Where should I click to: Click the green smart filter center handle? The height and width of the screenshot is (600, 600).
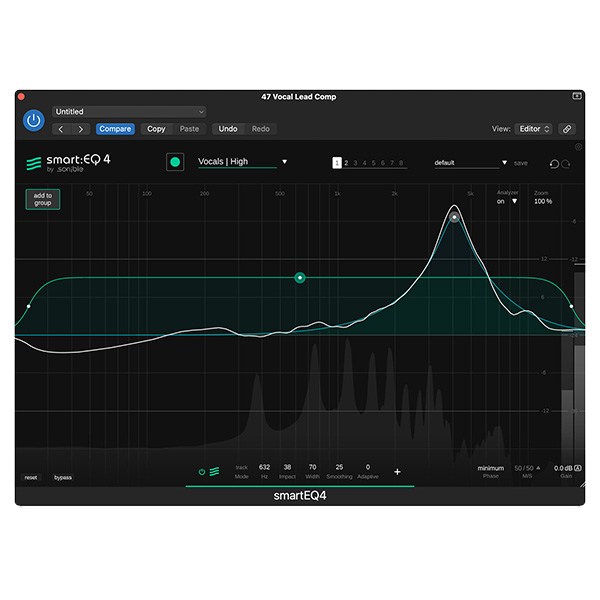(300, 278)
